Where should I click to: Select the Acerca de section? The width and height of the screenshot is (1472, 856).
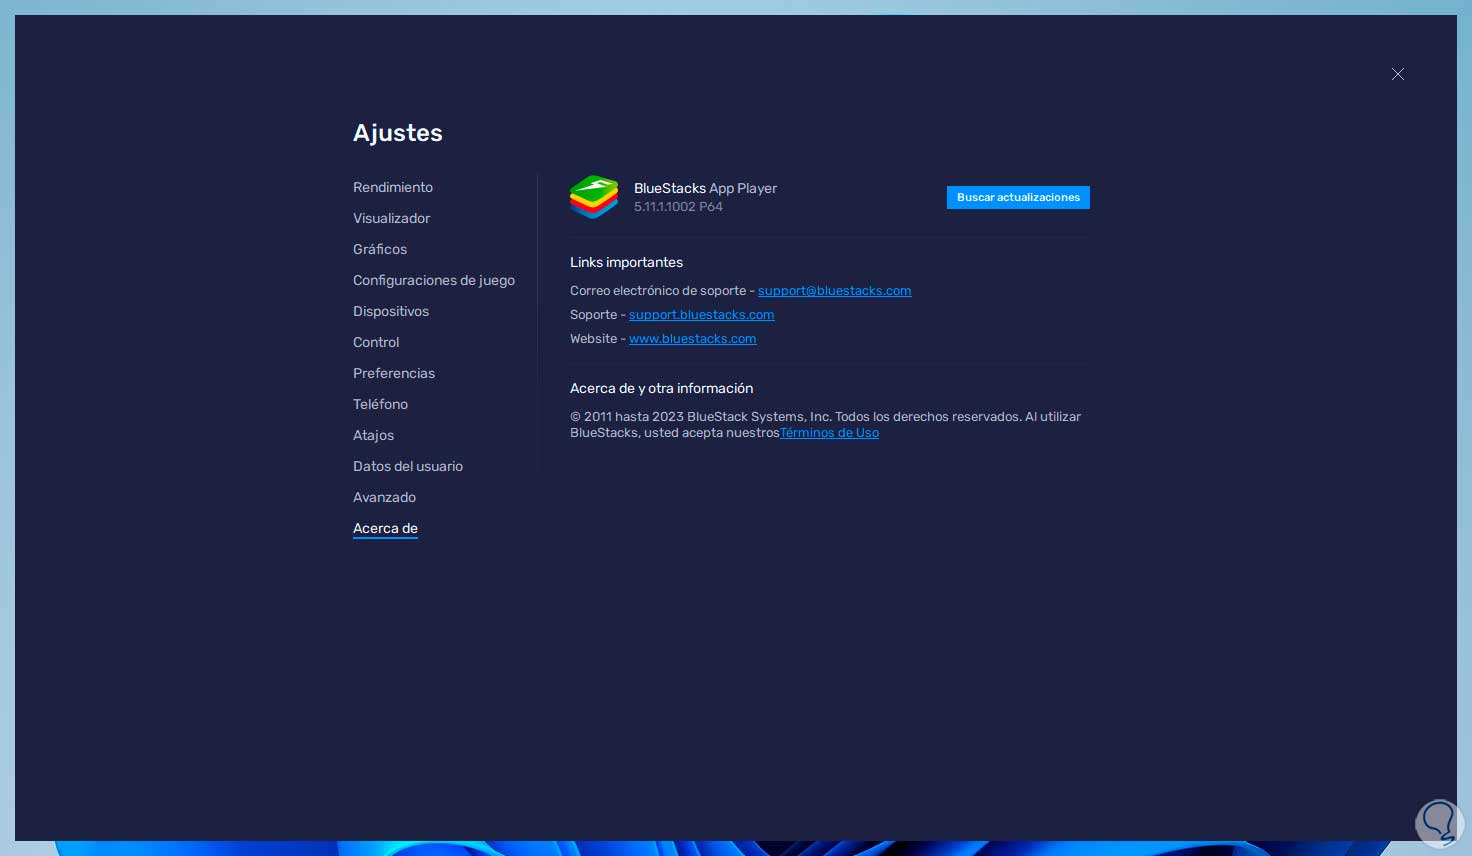[x=385, y=528]
